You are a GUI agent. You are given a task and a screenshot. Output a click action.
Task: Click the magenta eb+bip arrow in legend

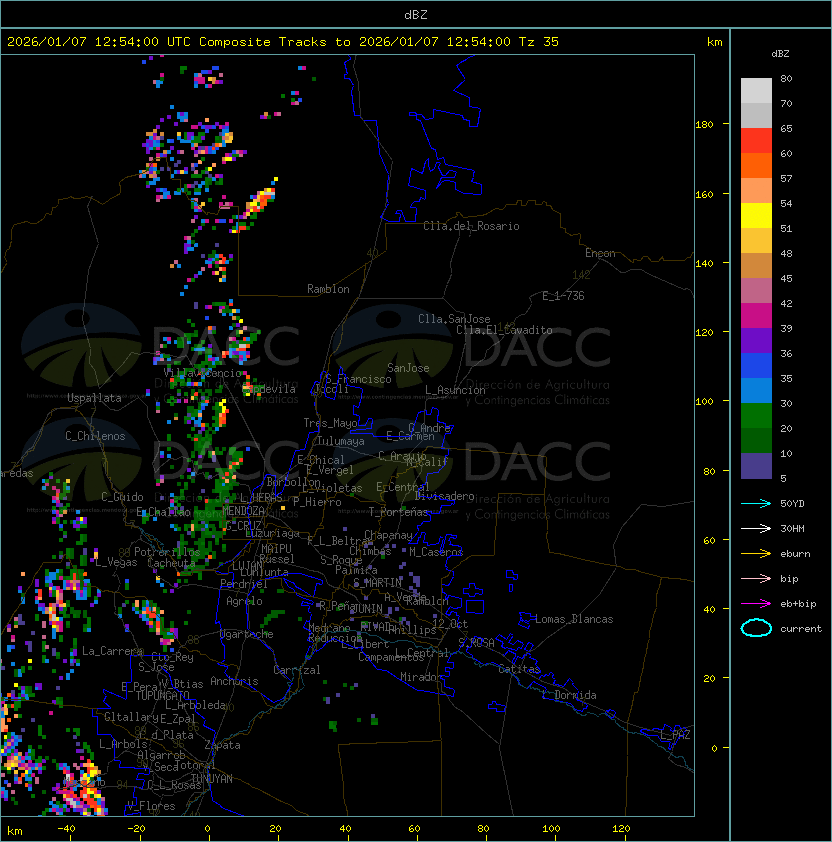(756, 604)
